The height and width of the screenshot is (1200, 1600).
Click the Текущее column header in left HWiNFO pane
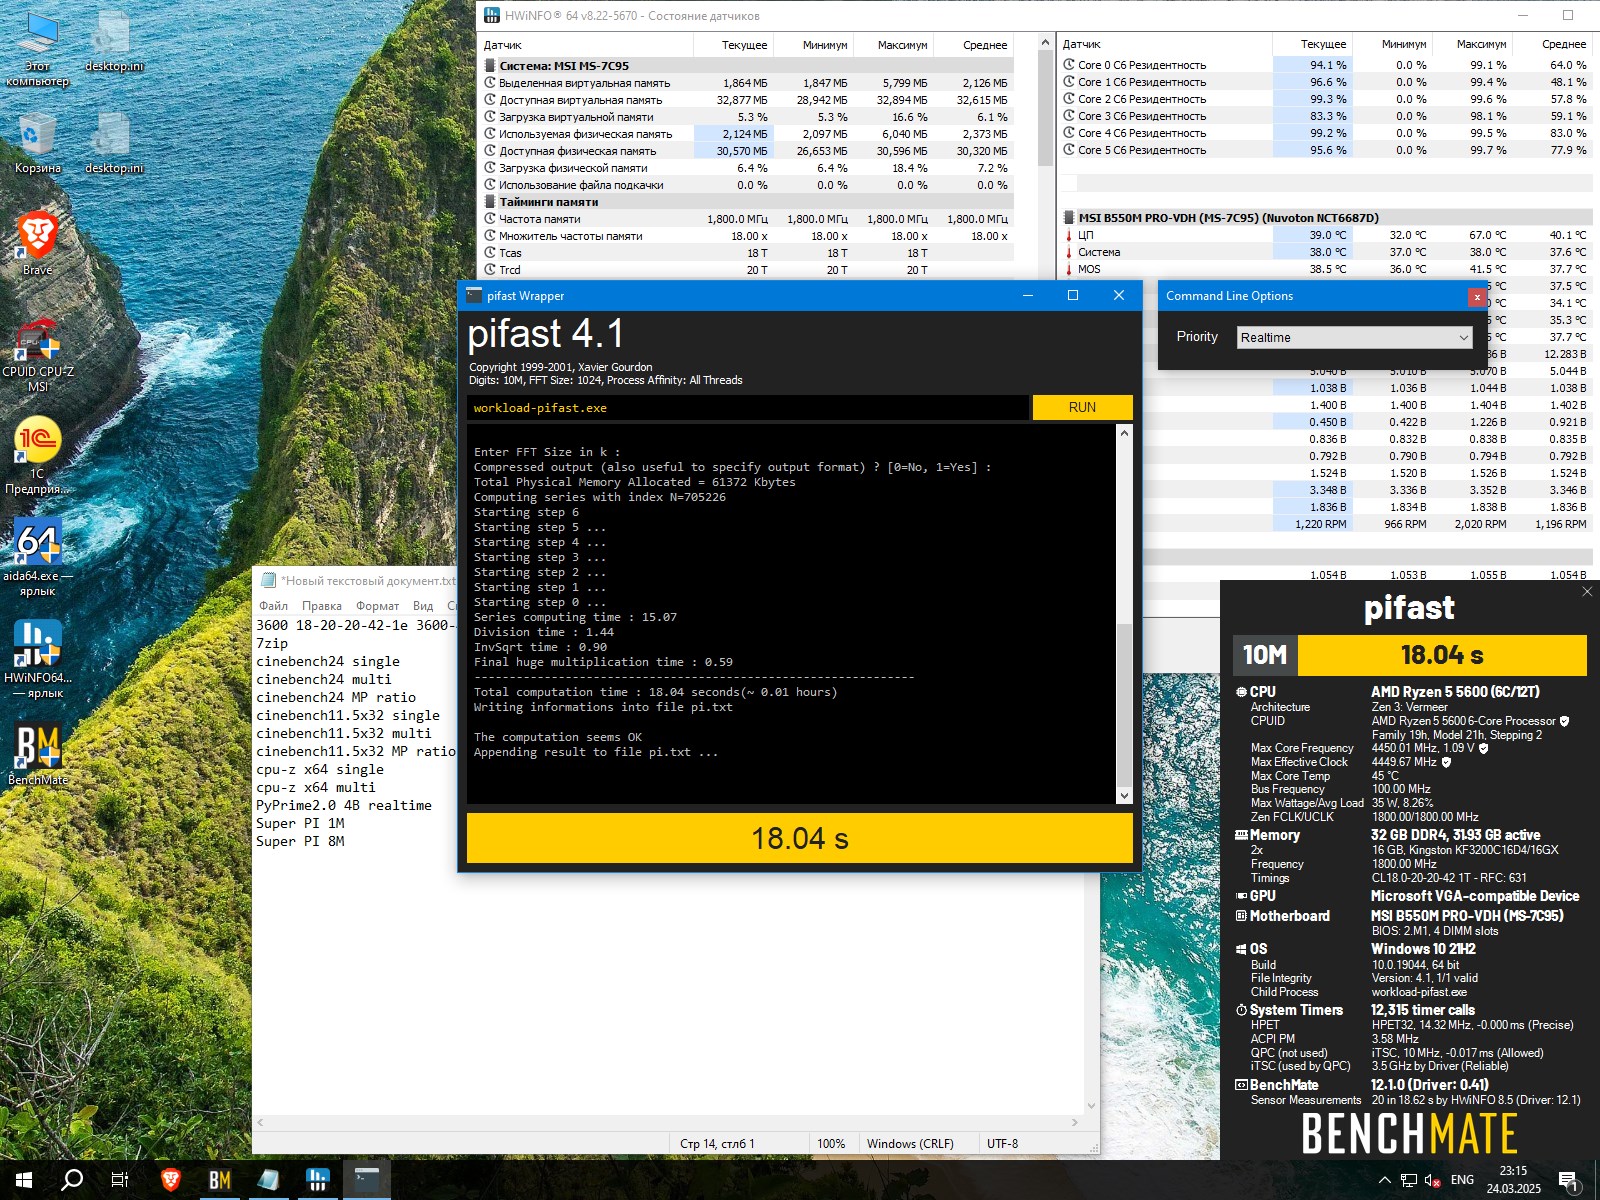(x=733, y=45)
